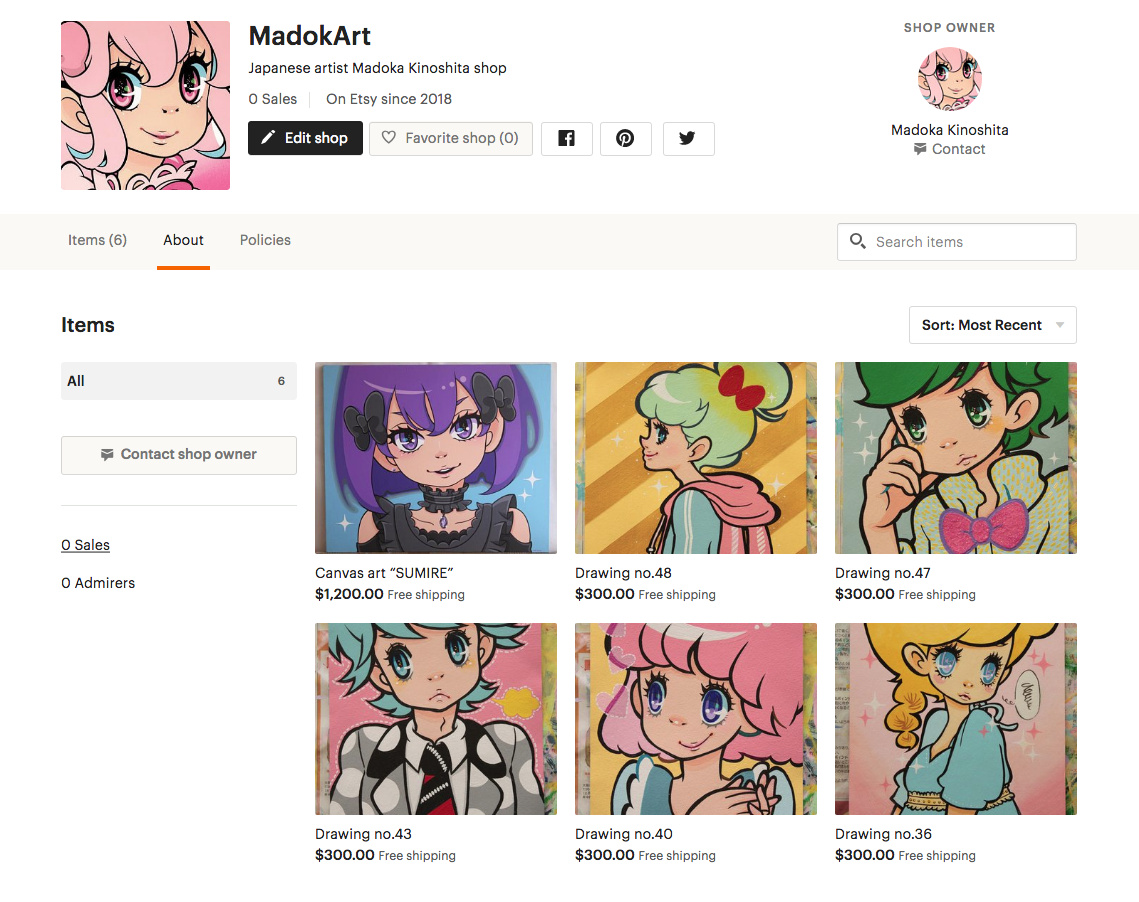Share shop on Twitter icon
This screenshot has width=1139, height=902.
coord(688,138)
